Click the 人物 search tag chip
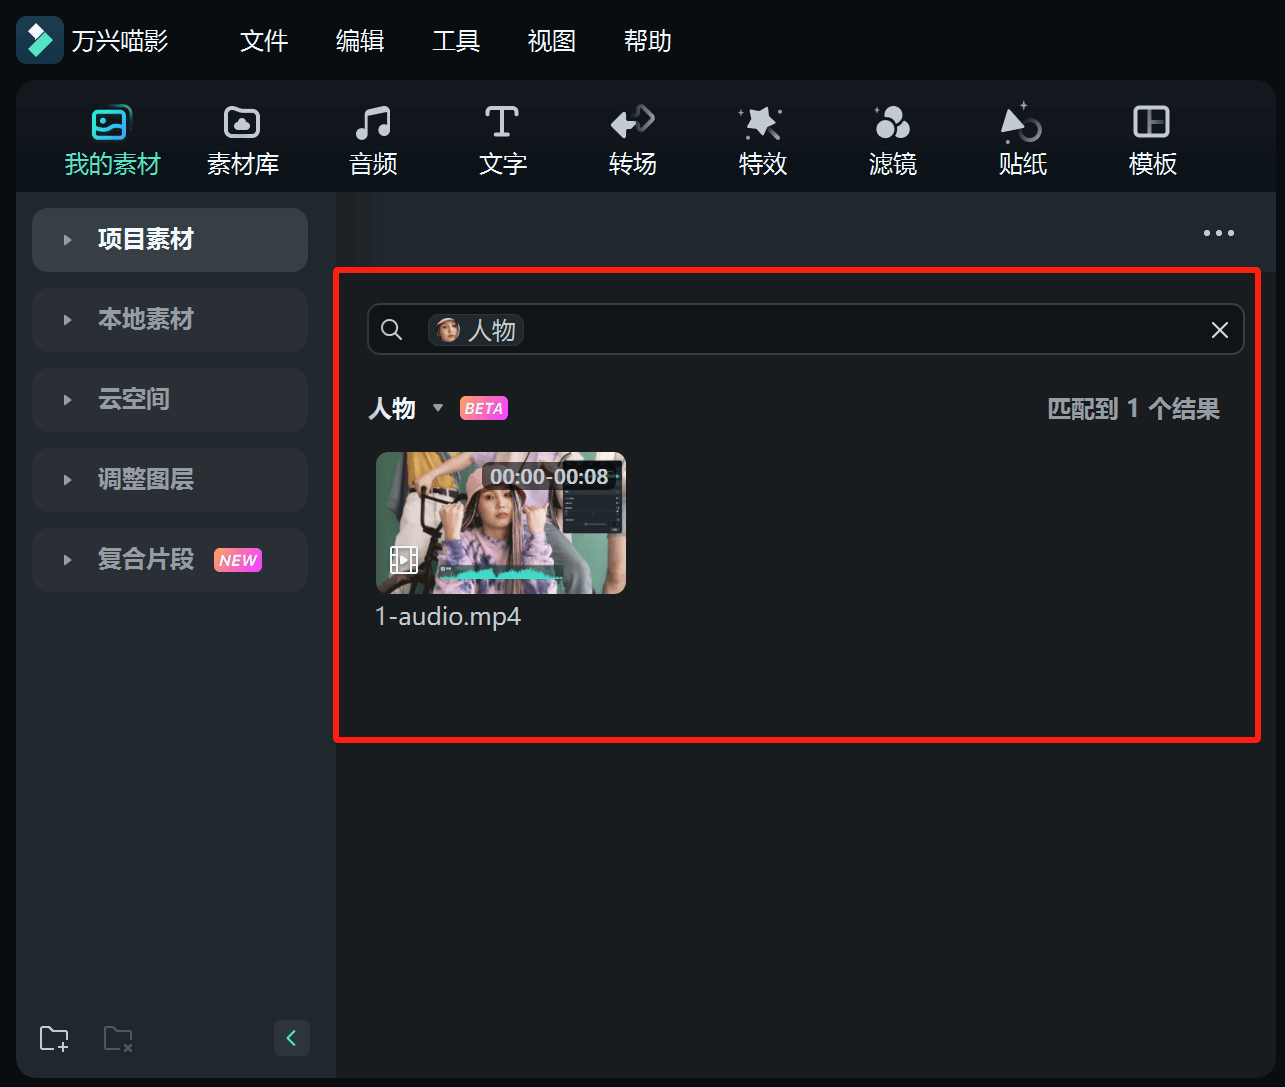This screenshot has height=1087, width=1285. pyautogui.click(x=476, y=330)
